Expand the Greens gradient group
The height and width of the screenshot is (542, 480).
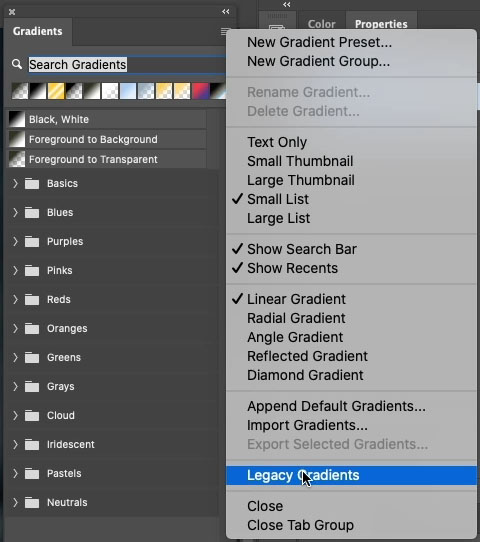point(15,357)
